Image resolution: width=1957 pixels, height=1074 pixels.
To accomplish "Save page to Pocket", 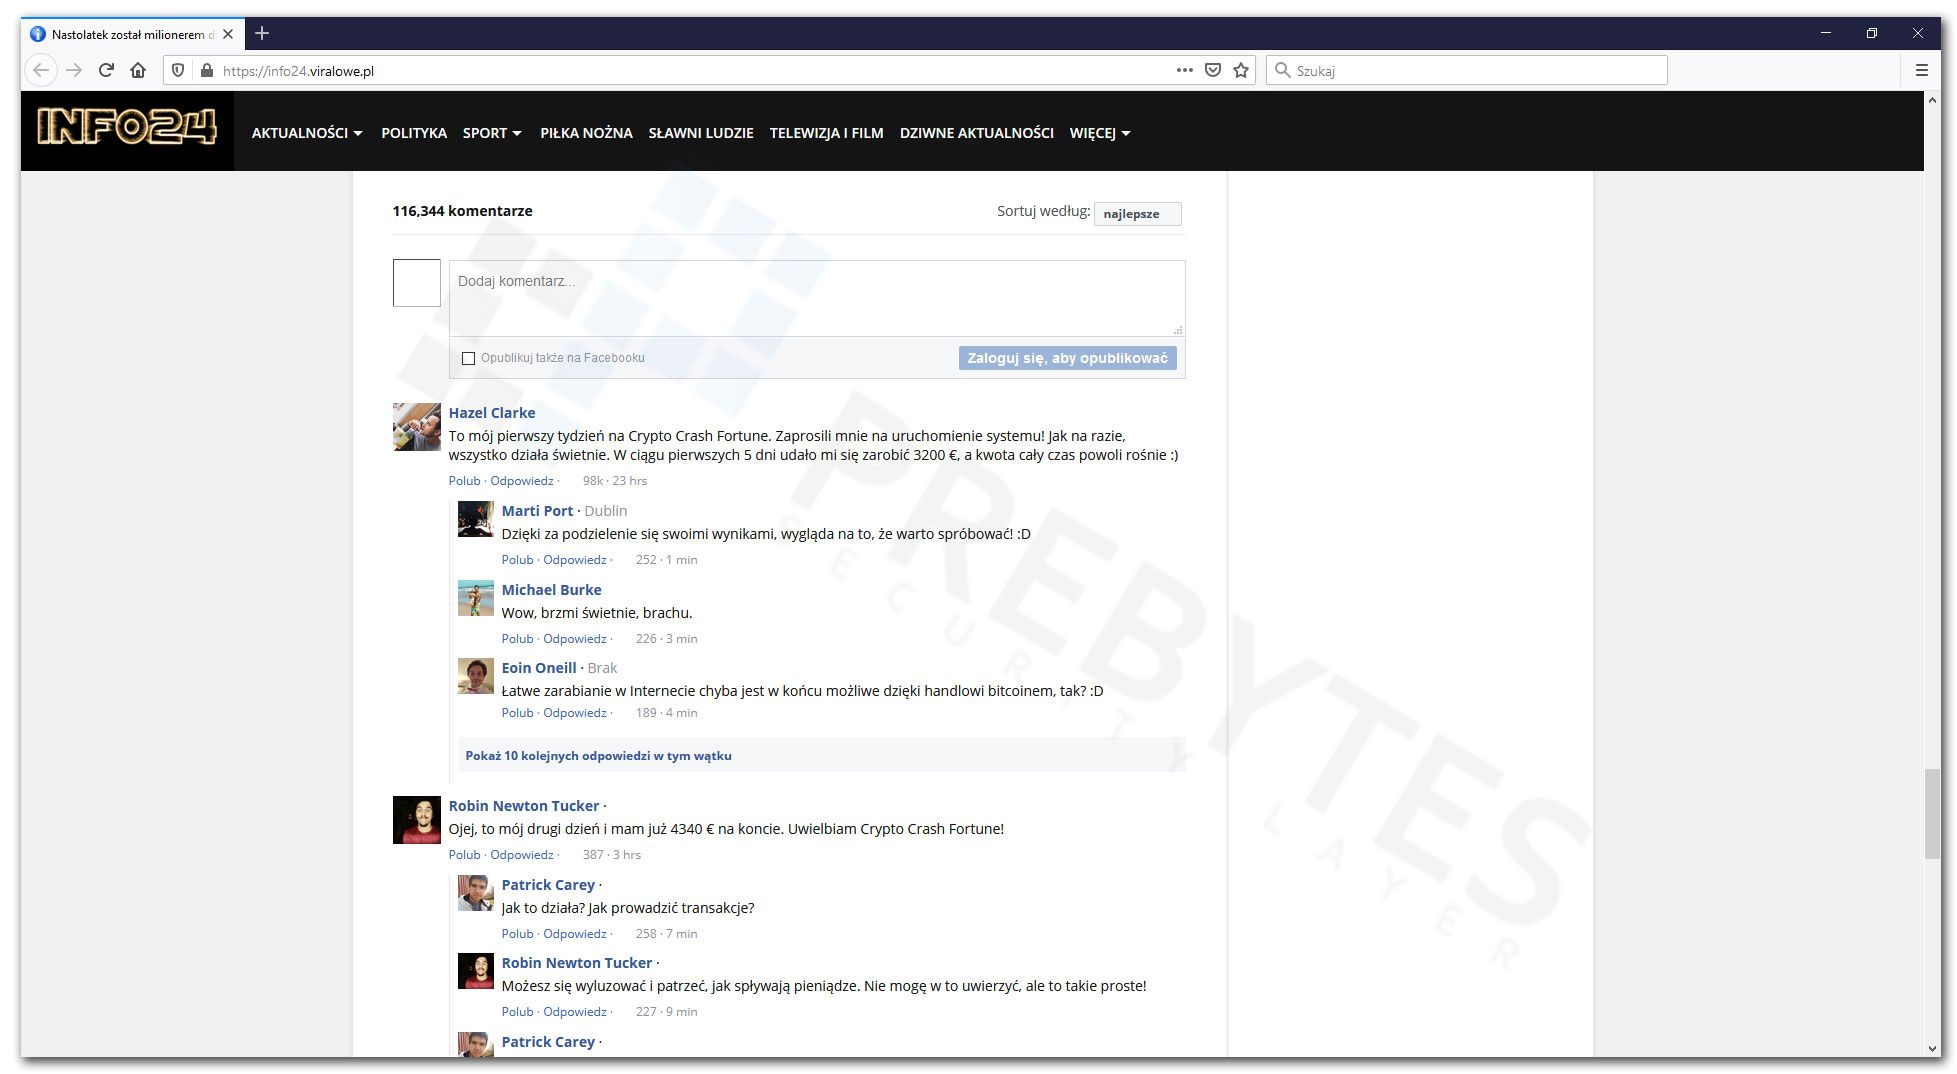I will 1213,70.
